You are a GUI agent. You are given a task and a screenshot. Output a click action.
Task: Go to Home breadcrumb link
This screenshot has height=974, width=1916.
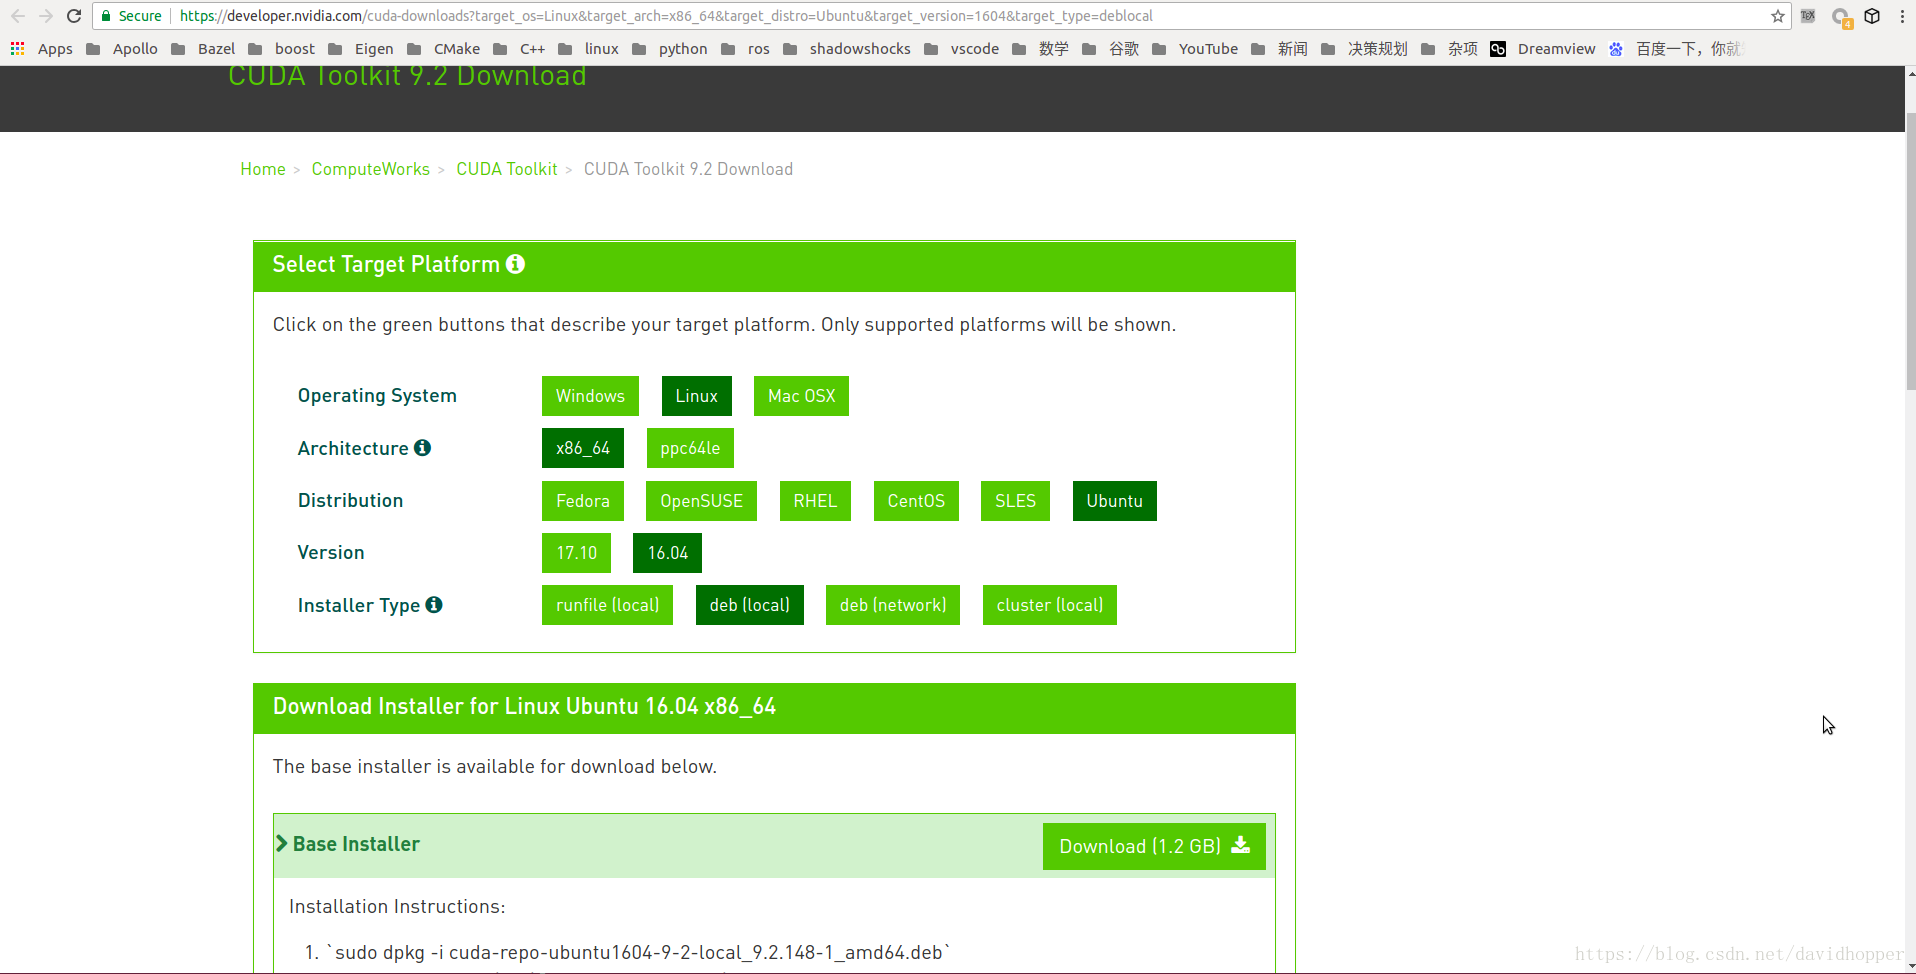[263, 169]
